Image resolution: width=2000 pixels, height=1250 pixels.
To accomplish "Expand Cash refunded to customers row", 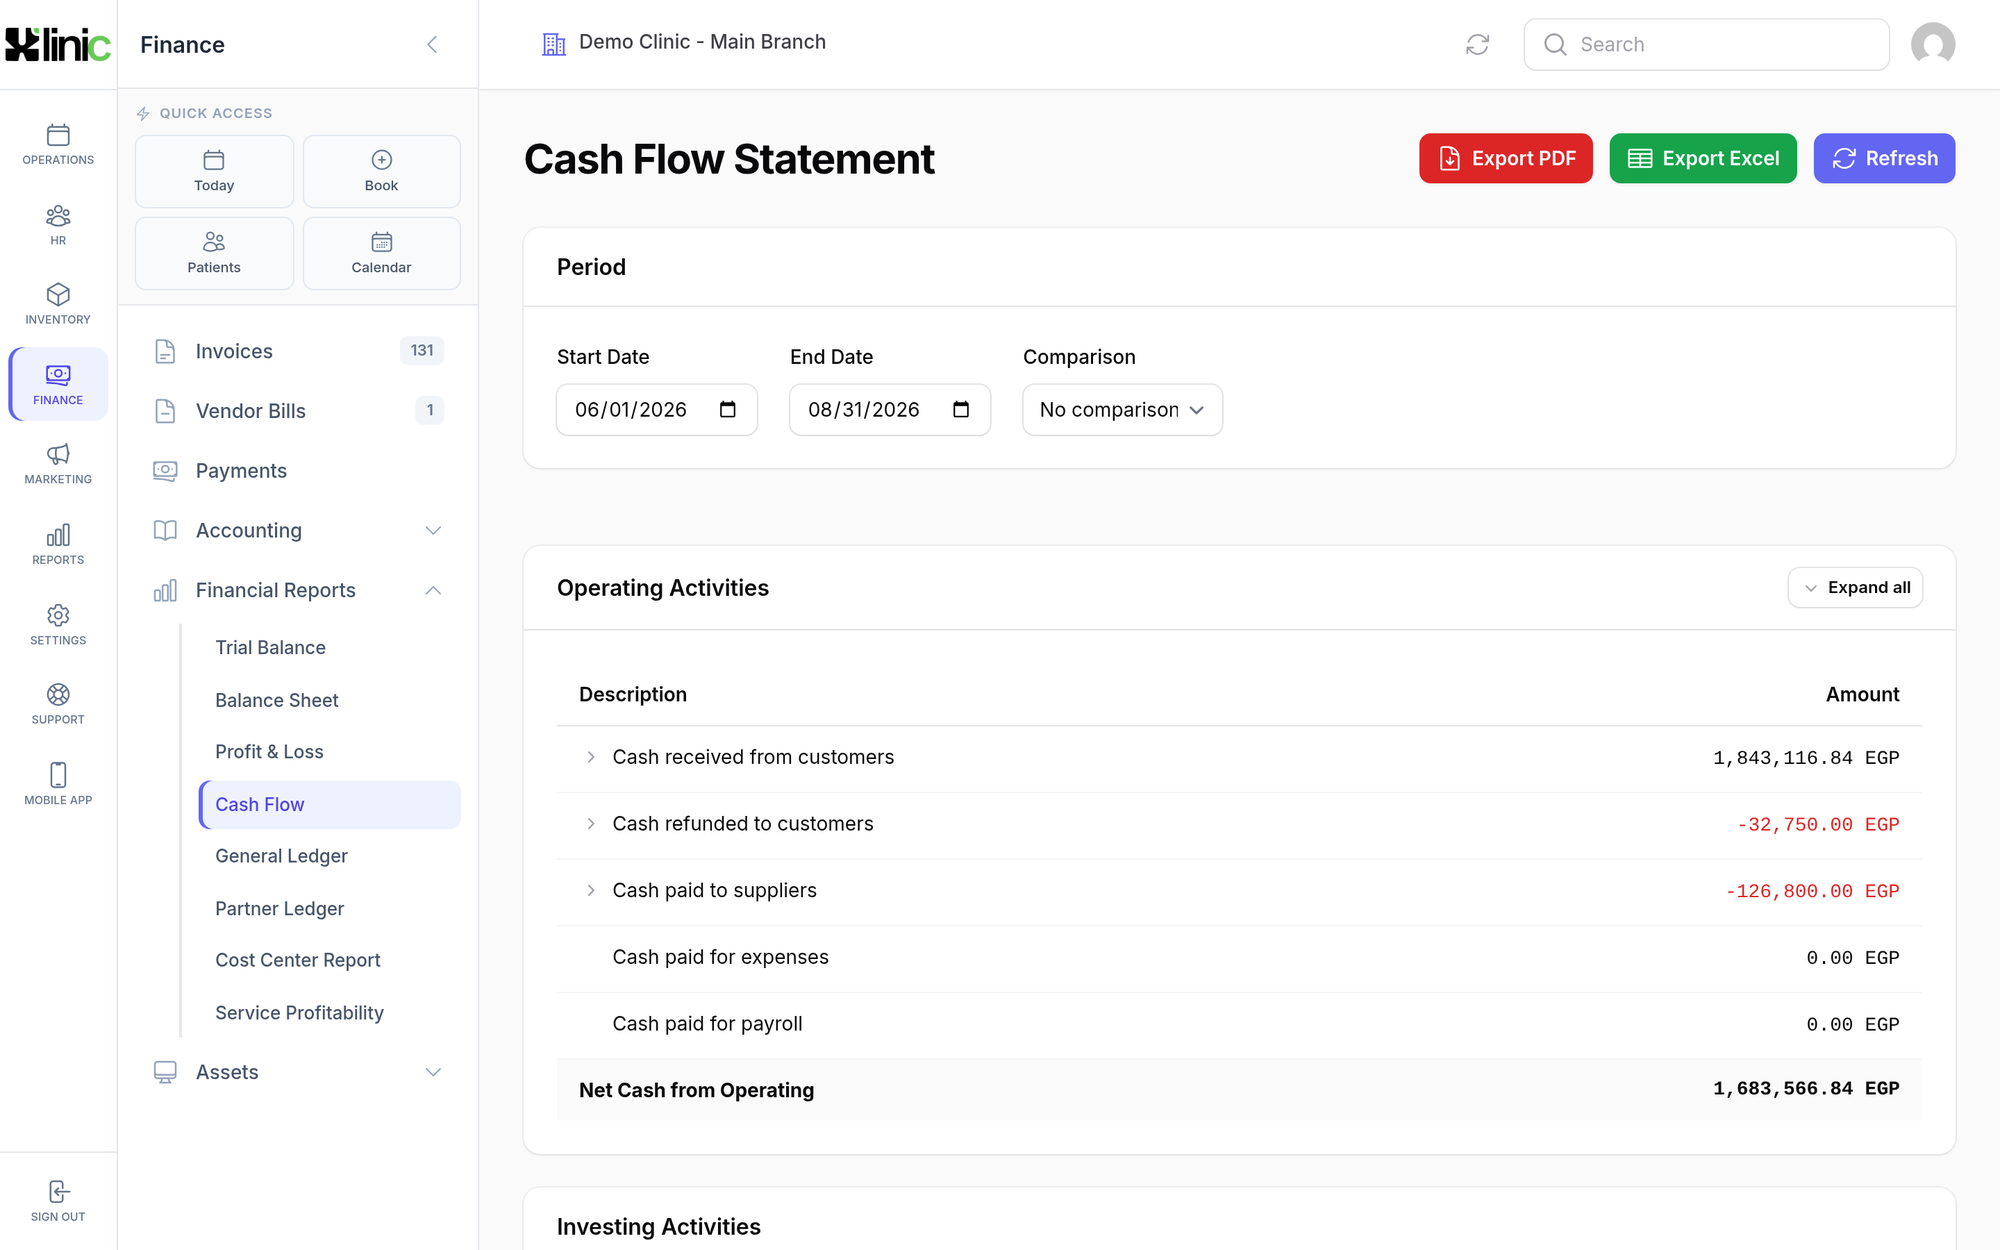I will 591,824.
